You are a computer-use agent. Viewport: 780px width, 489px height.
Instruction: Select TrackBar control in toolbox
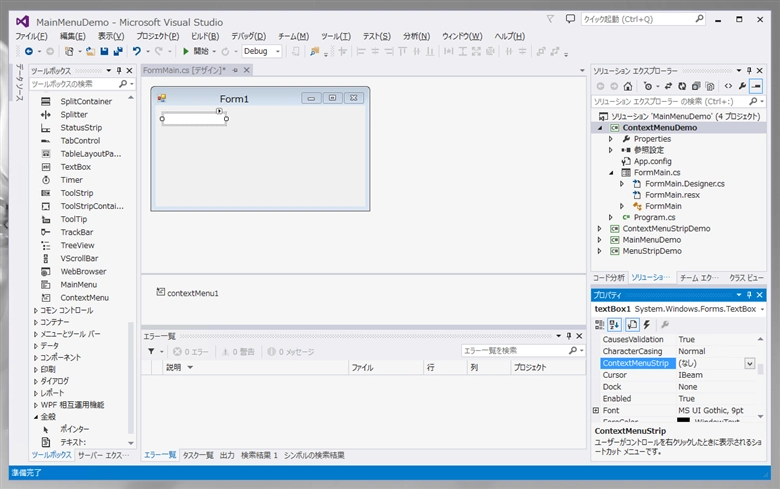pyautogui.click(x=77, y=232)
